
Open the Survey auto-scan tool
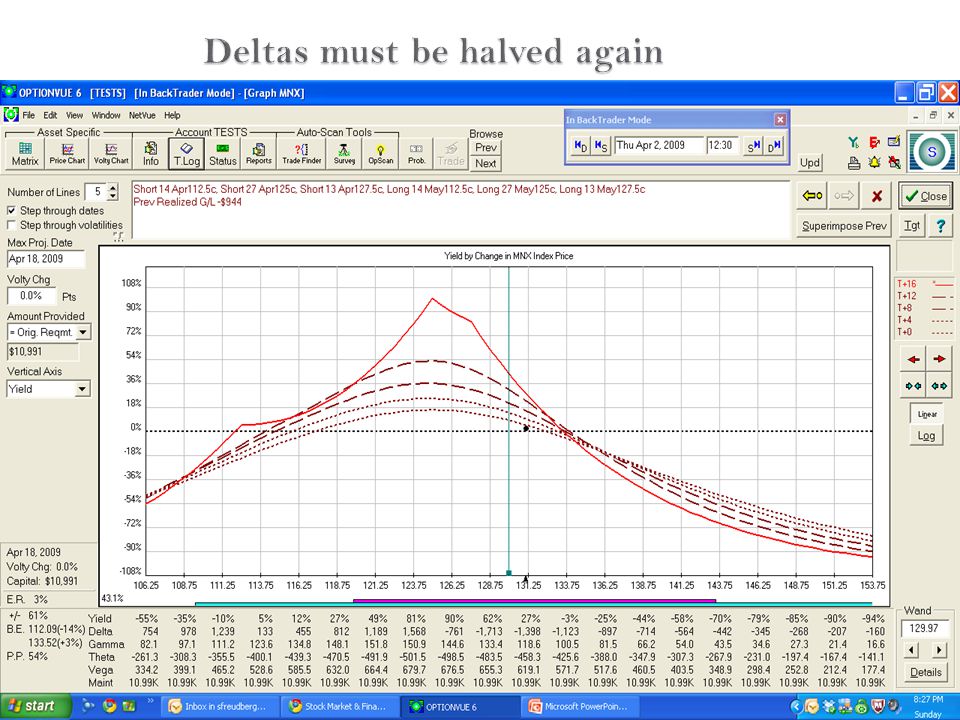pos(344,154)
